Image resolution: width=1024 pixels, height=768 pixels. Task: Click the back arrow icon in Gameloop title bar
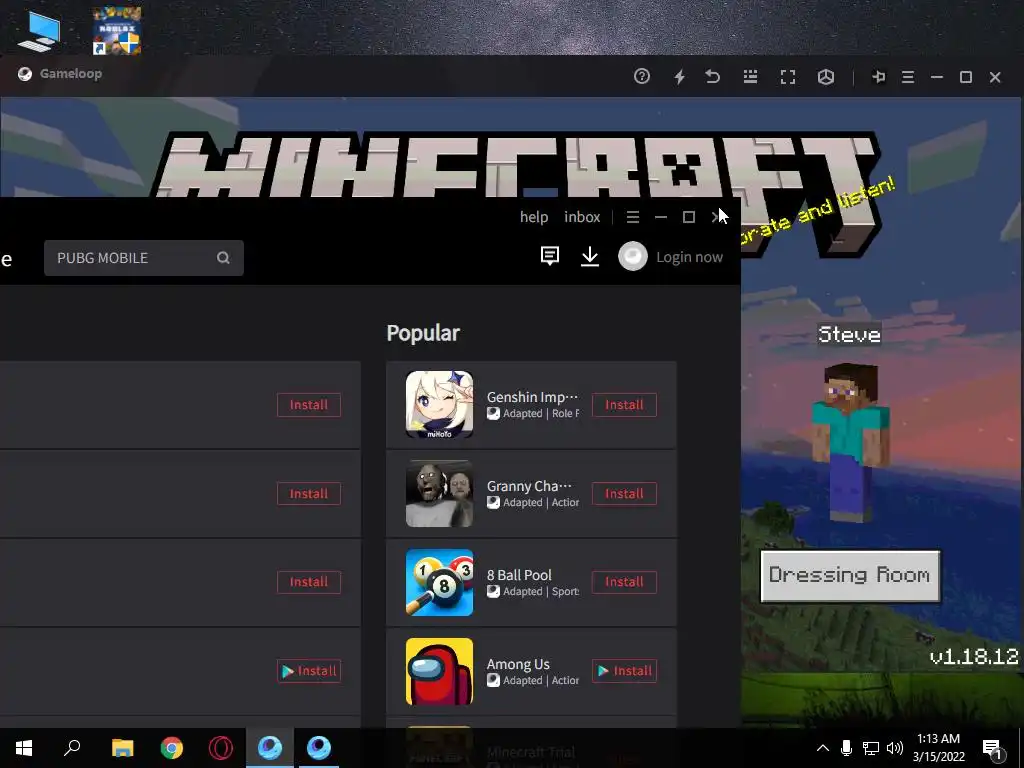tap(713, 77)
